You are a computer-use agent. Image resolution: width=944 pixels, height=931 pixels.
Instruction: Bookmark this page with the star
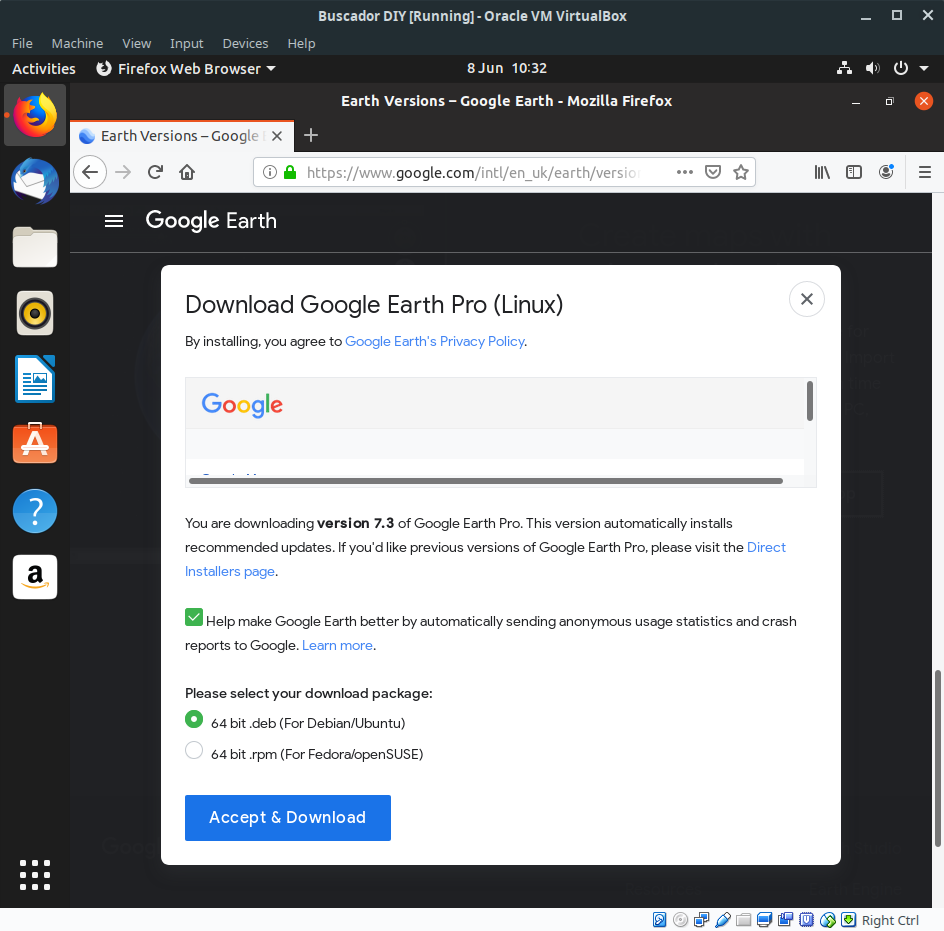741,172
